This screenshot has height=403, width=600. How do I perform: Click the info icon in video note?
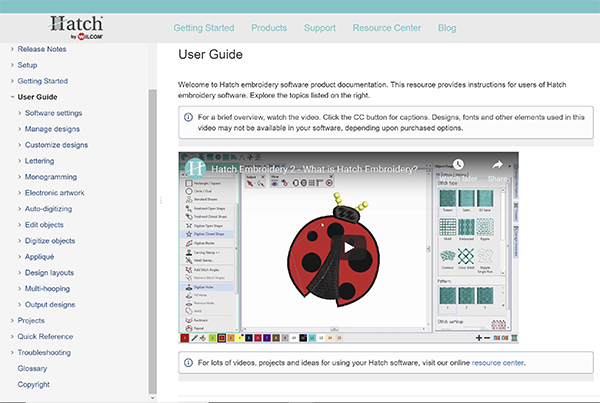[188, 117]
